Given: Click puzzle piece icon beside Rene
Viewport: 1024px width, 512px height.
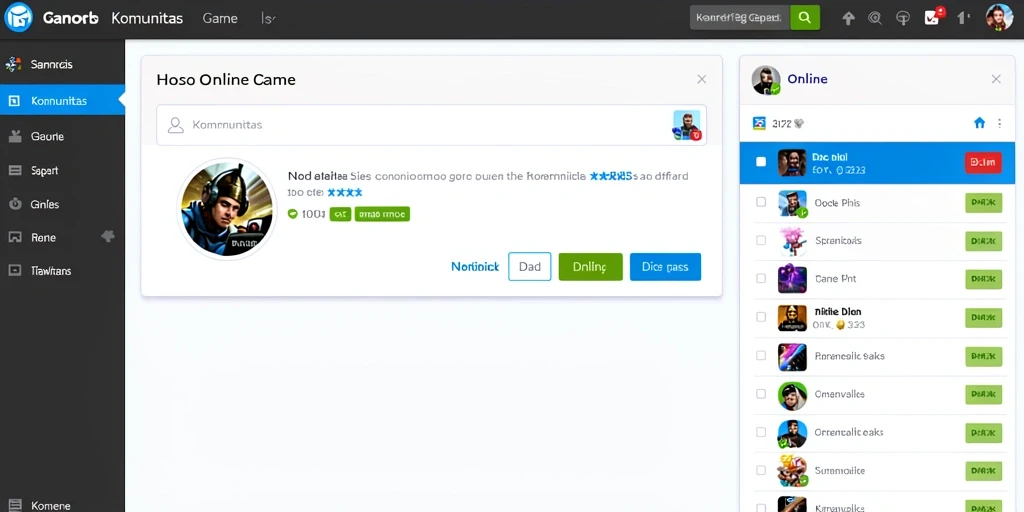Looking at the screenshot, I should coord(108,236).
